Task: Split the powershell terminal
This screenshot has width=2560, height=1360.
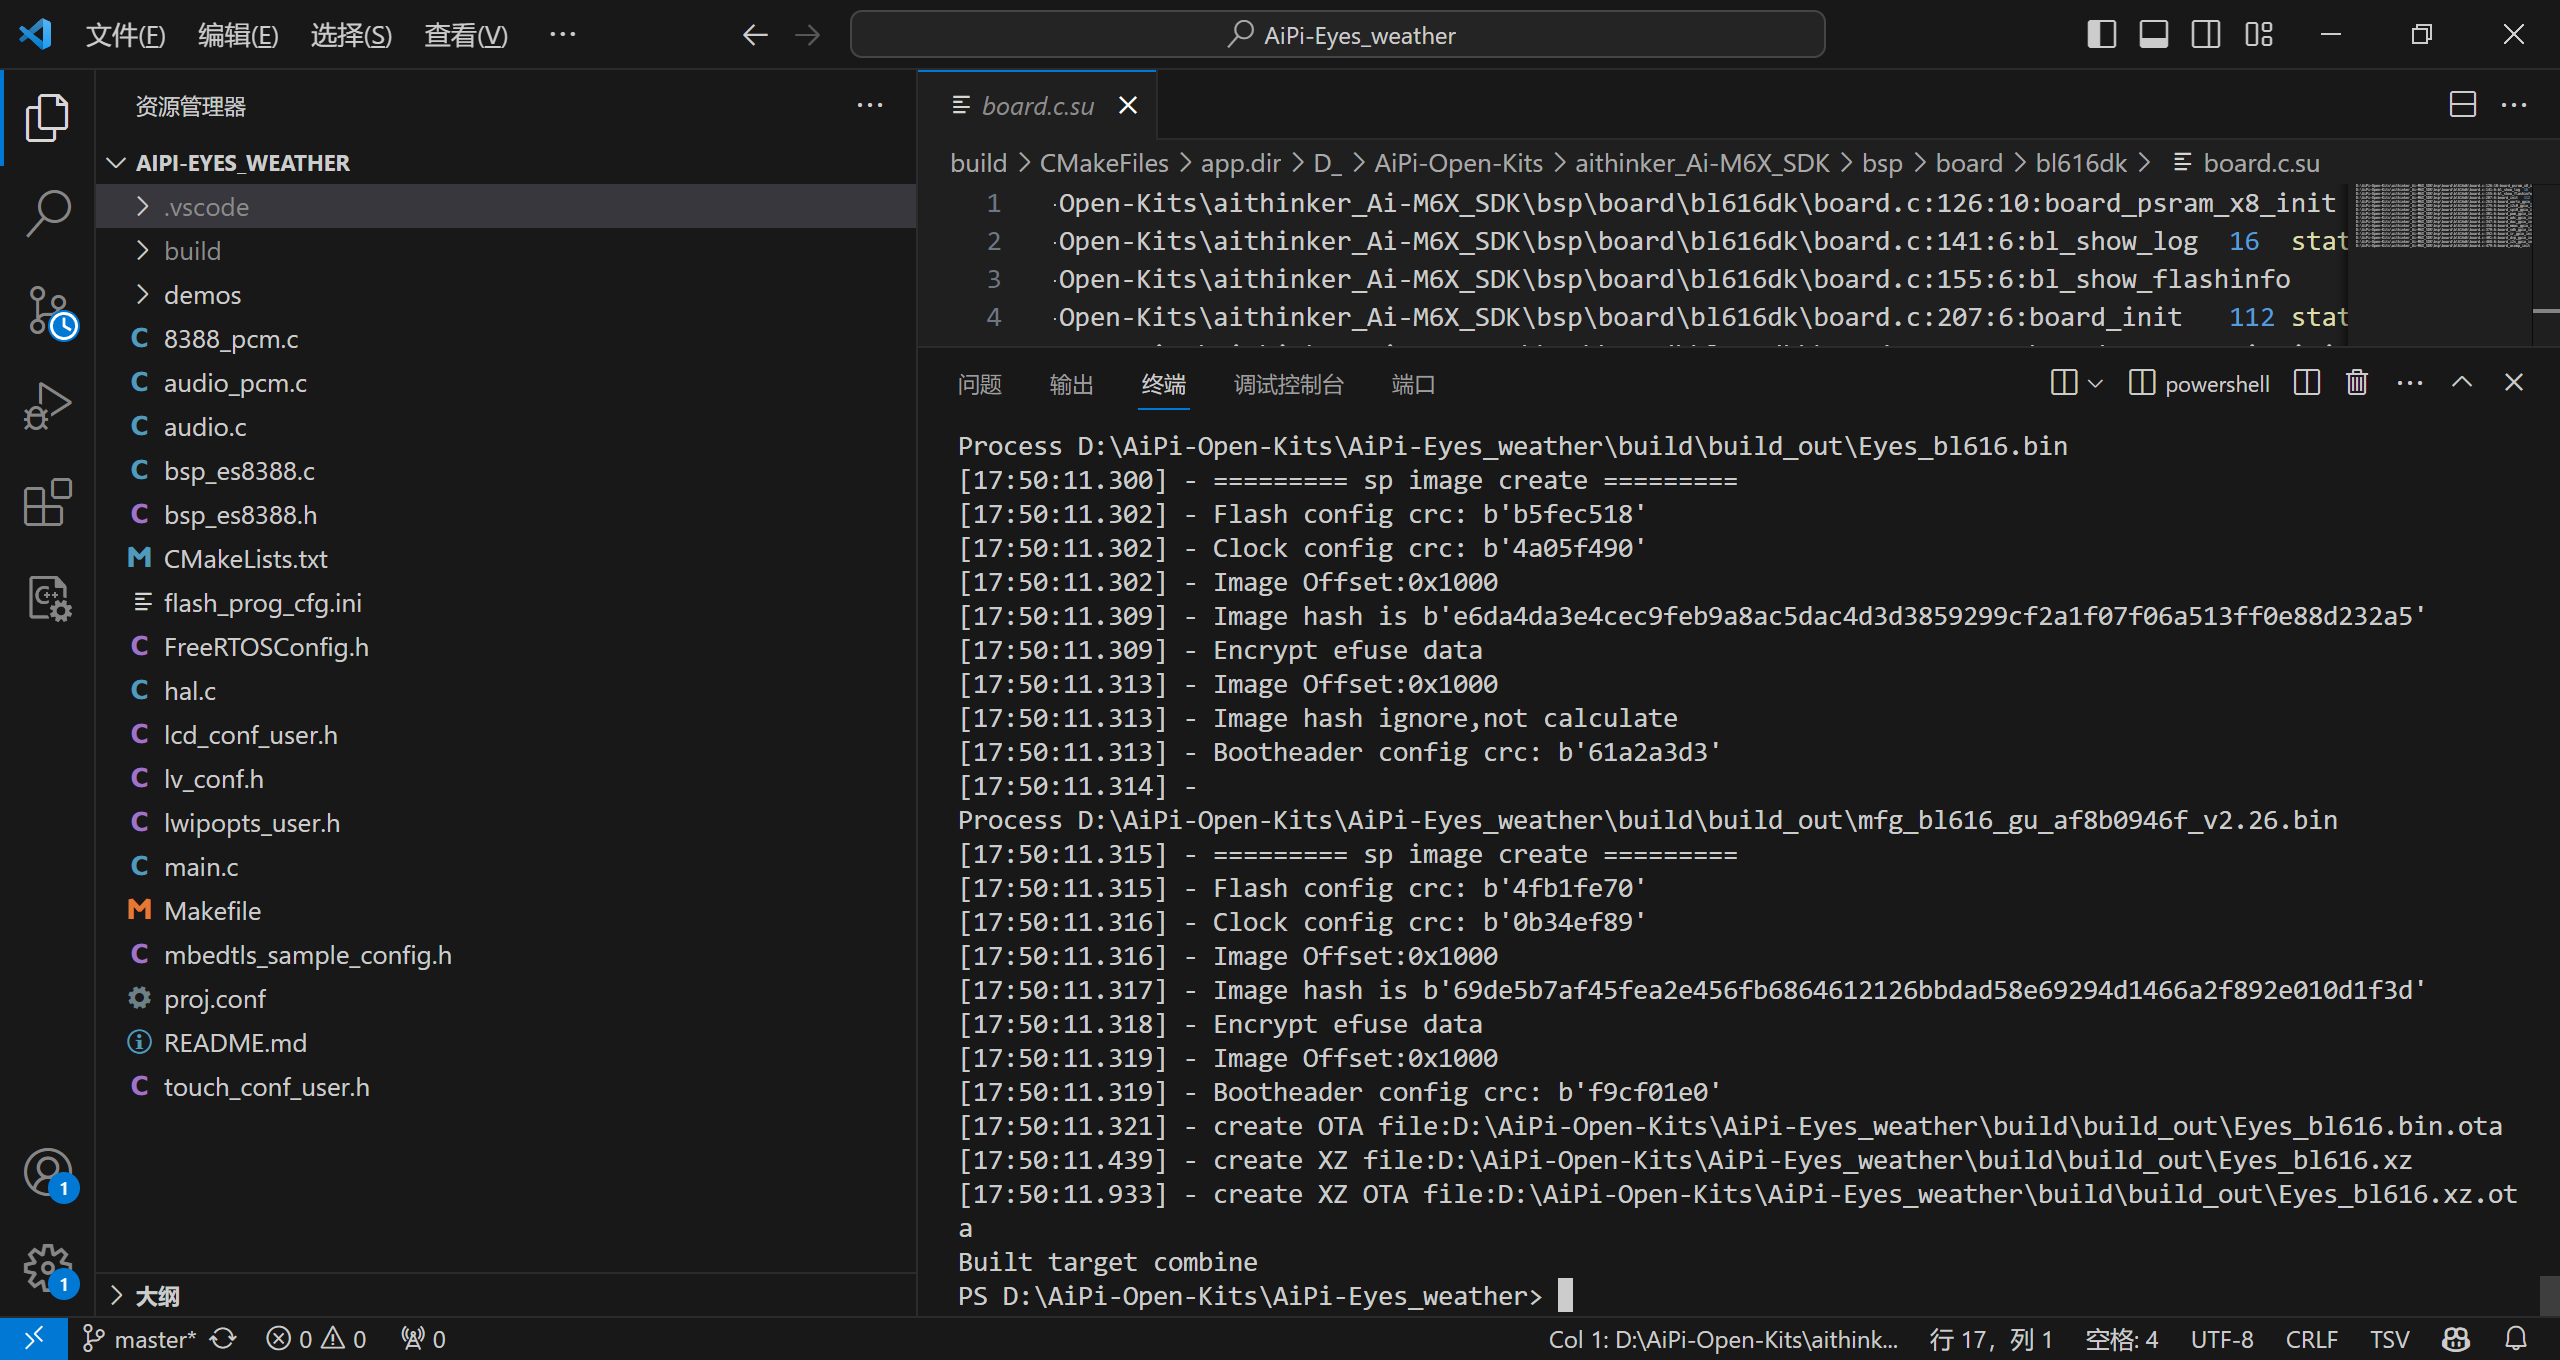Action: click(2306, 383)
